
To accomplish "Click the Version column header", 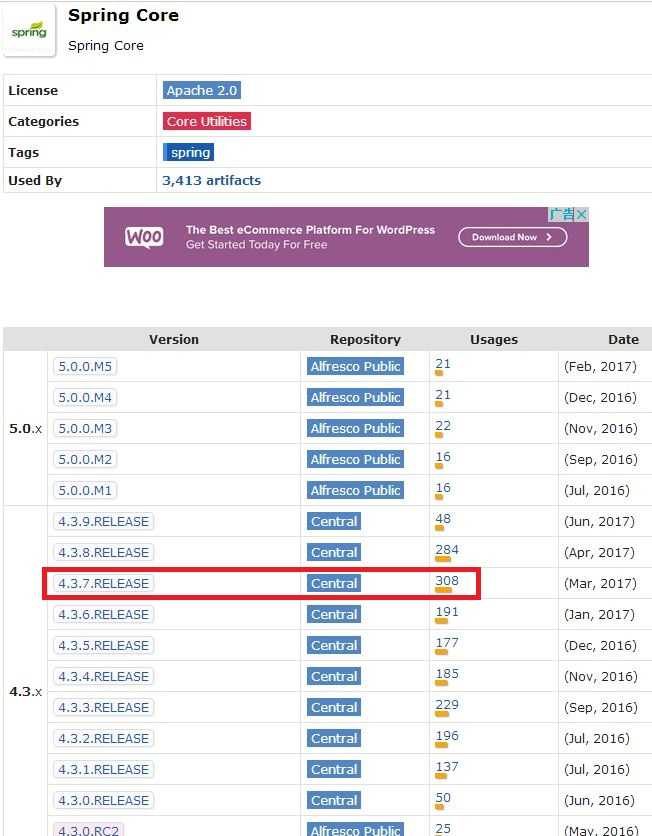I will tap(174, 339).
